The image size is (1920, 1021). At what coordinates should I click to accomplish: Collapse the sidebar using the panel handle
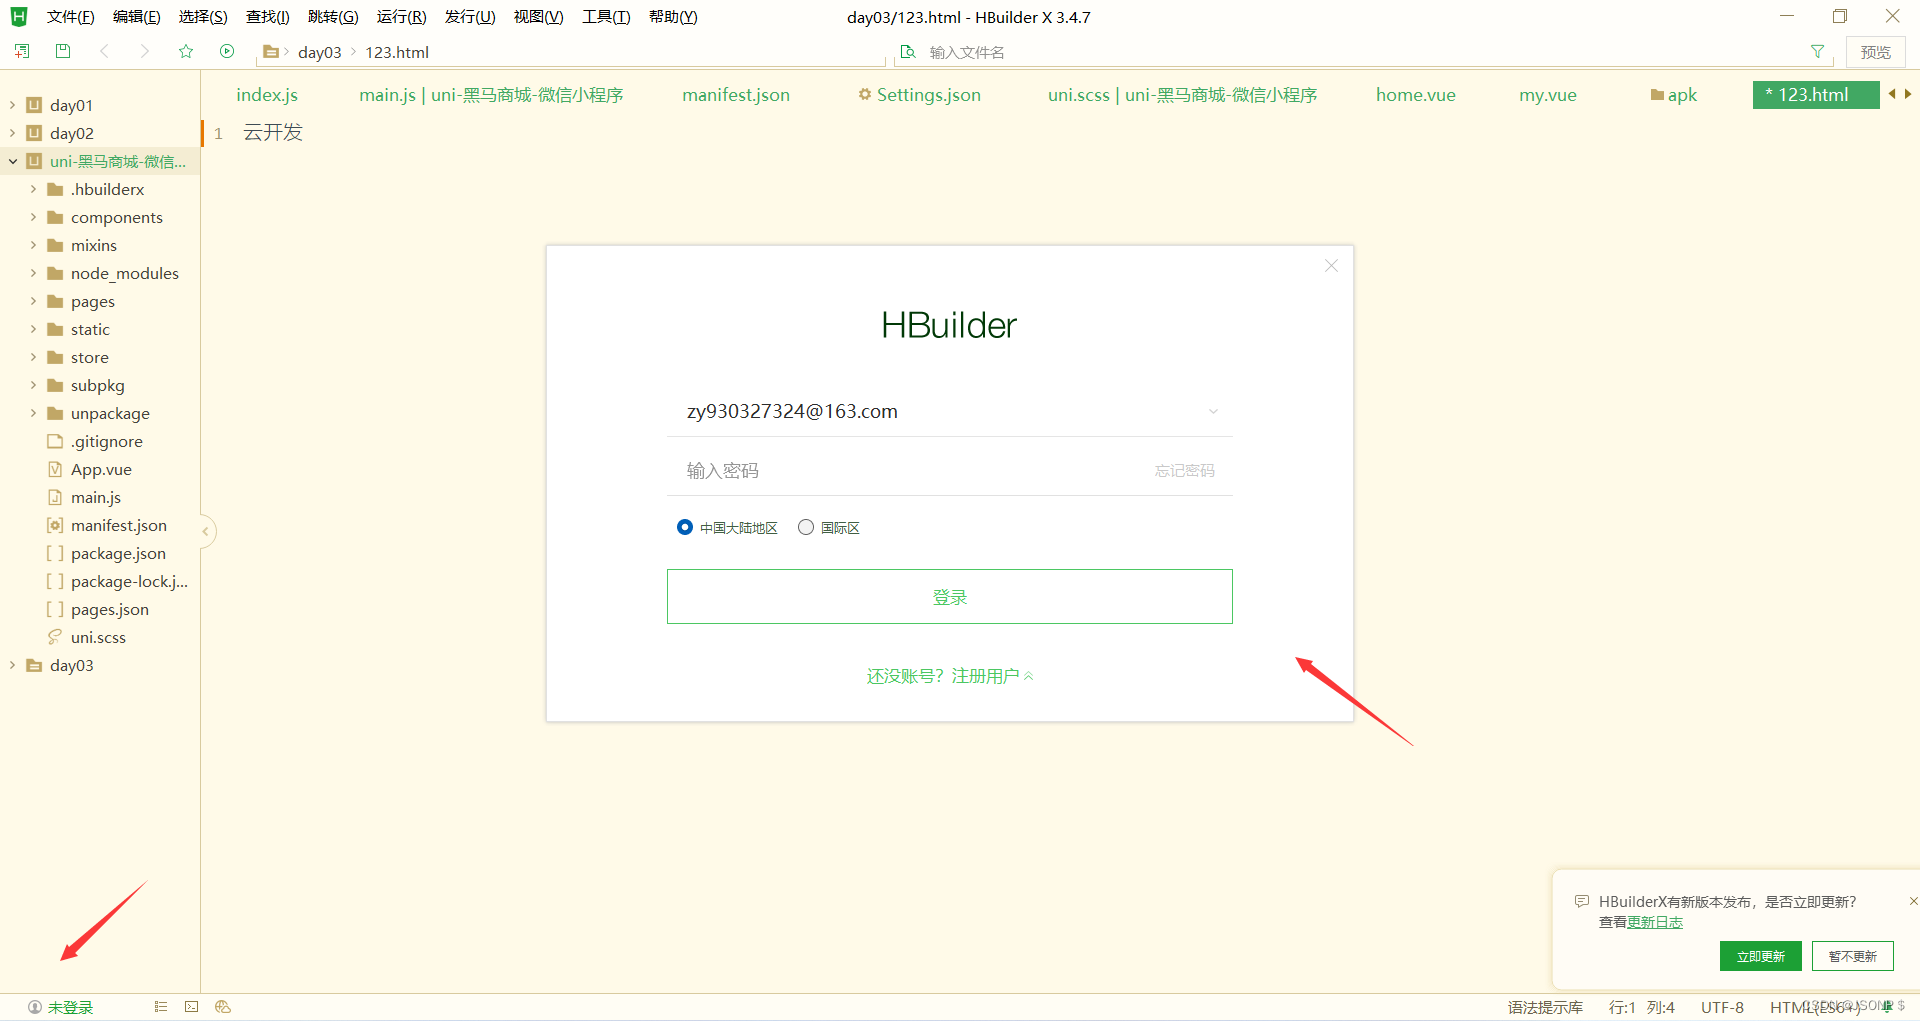point(206,531)
